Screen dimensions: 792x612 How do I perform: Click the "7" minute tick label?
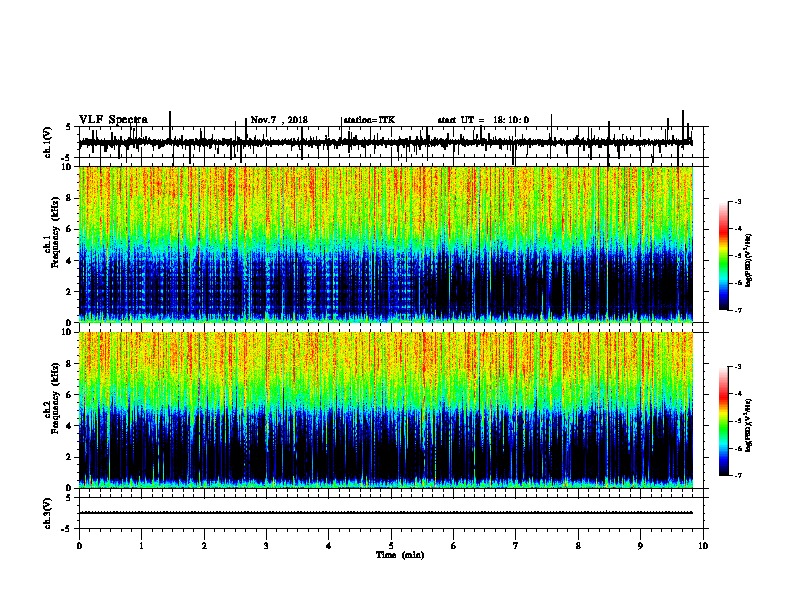click(516, 546)
